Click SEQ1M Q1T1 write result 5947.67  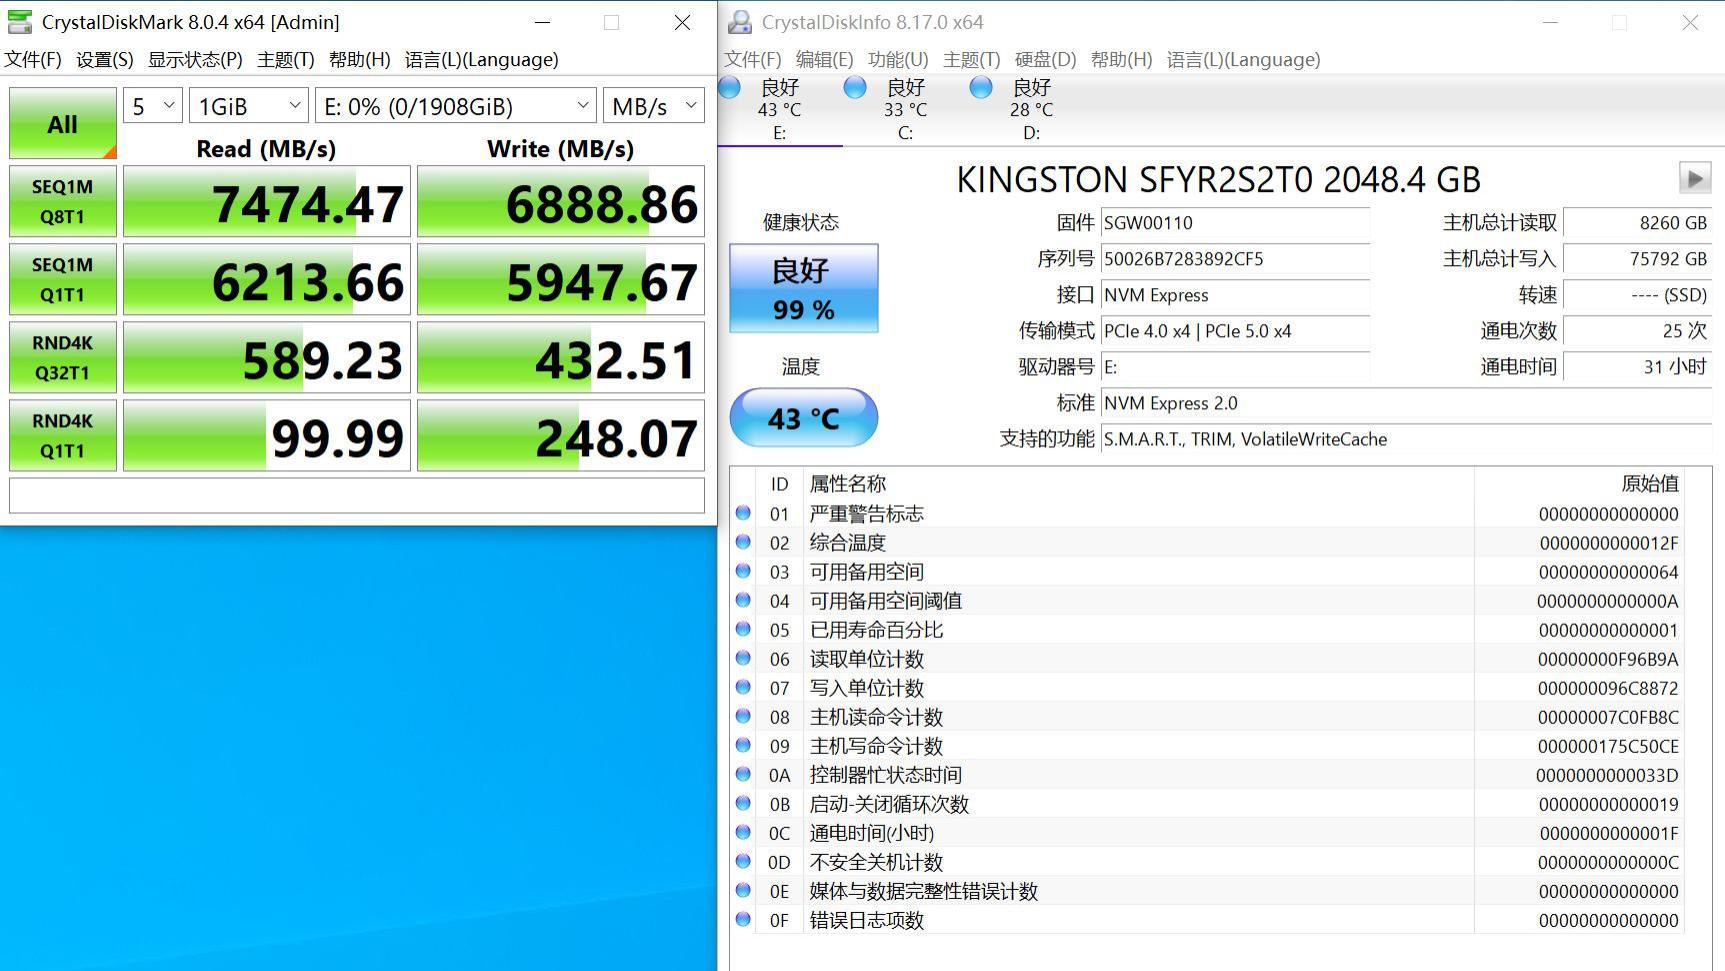coord(561,279)
